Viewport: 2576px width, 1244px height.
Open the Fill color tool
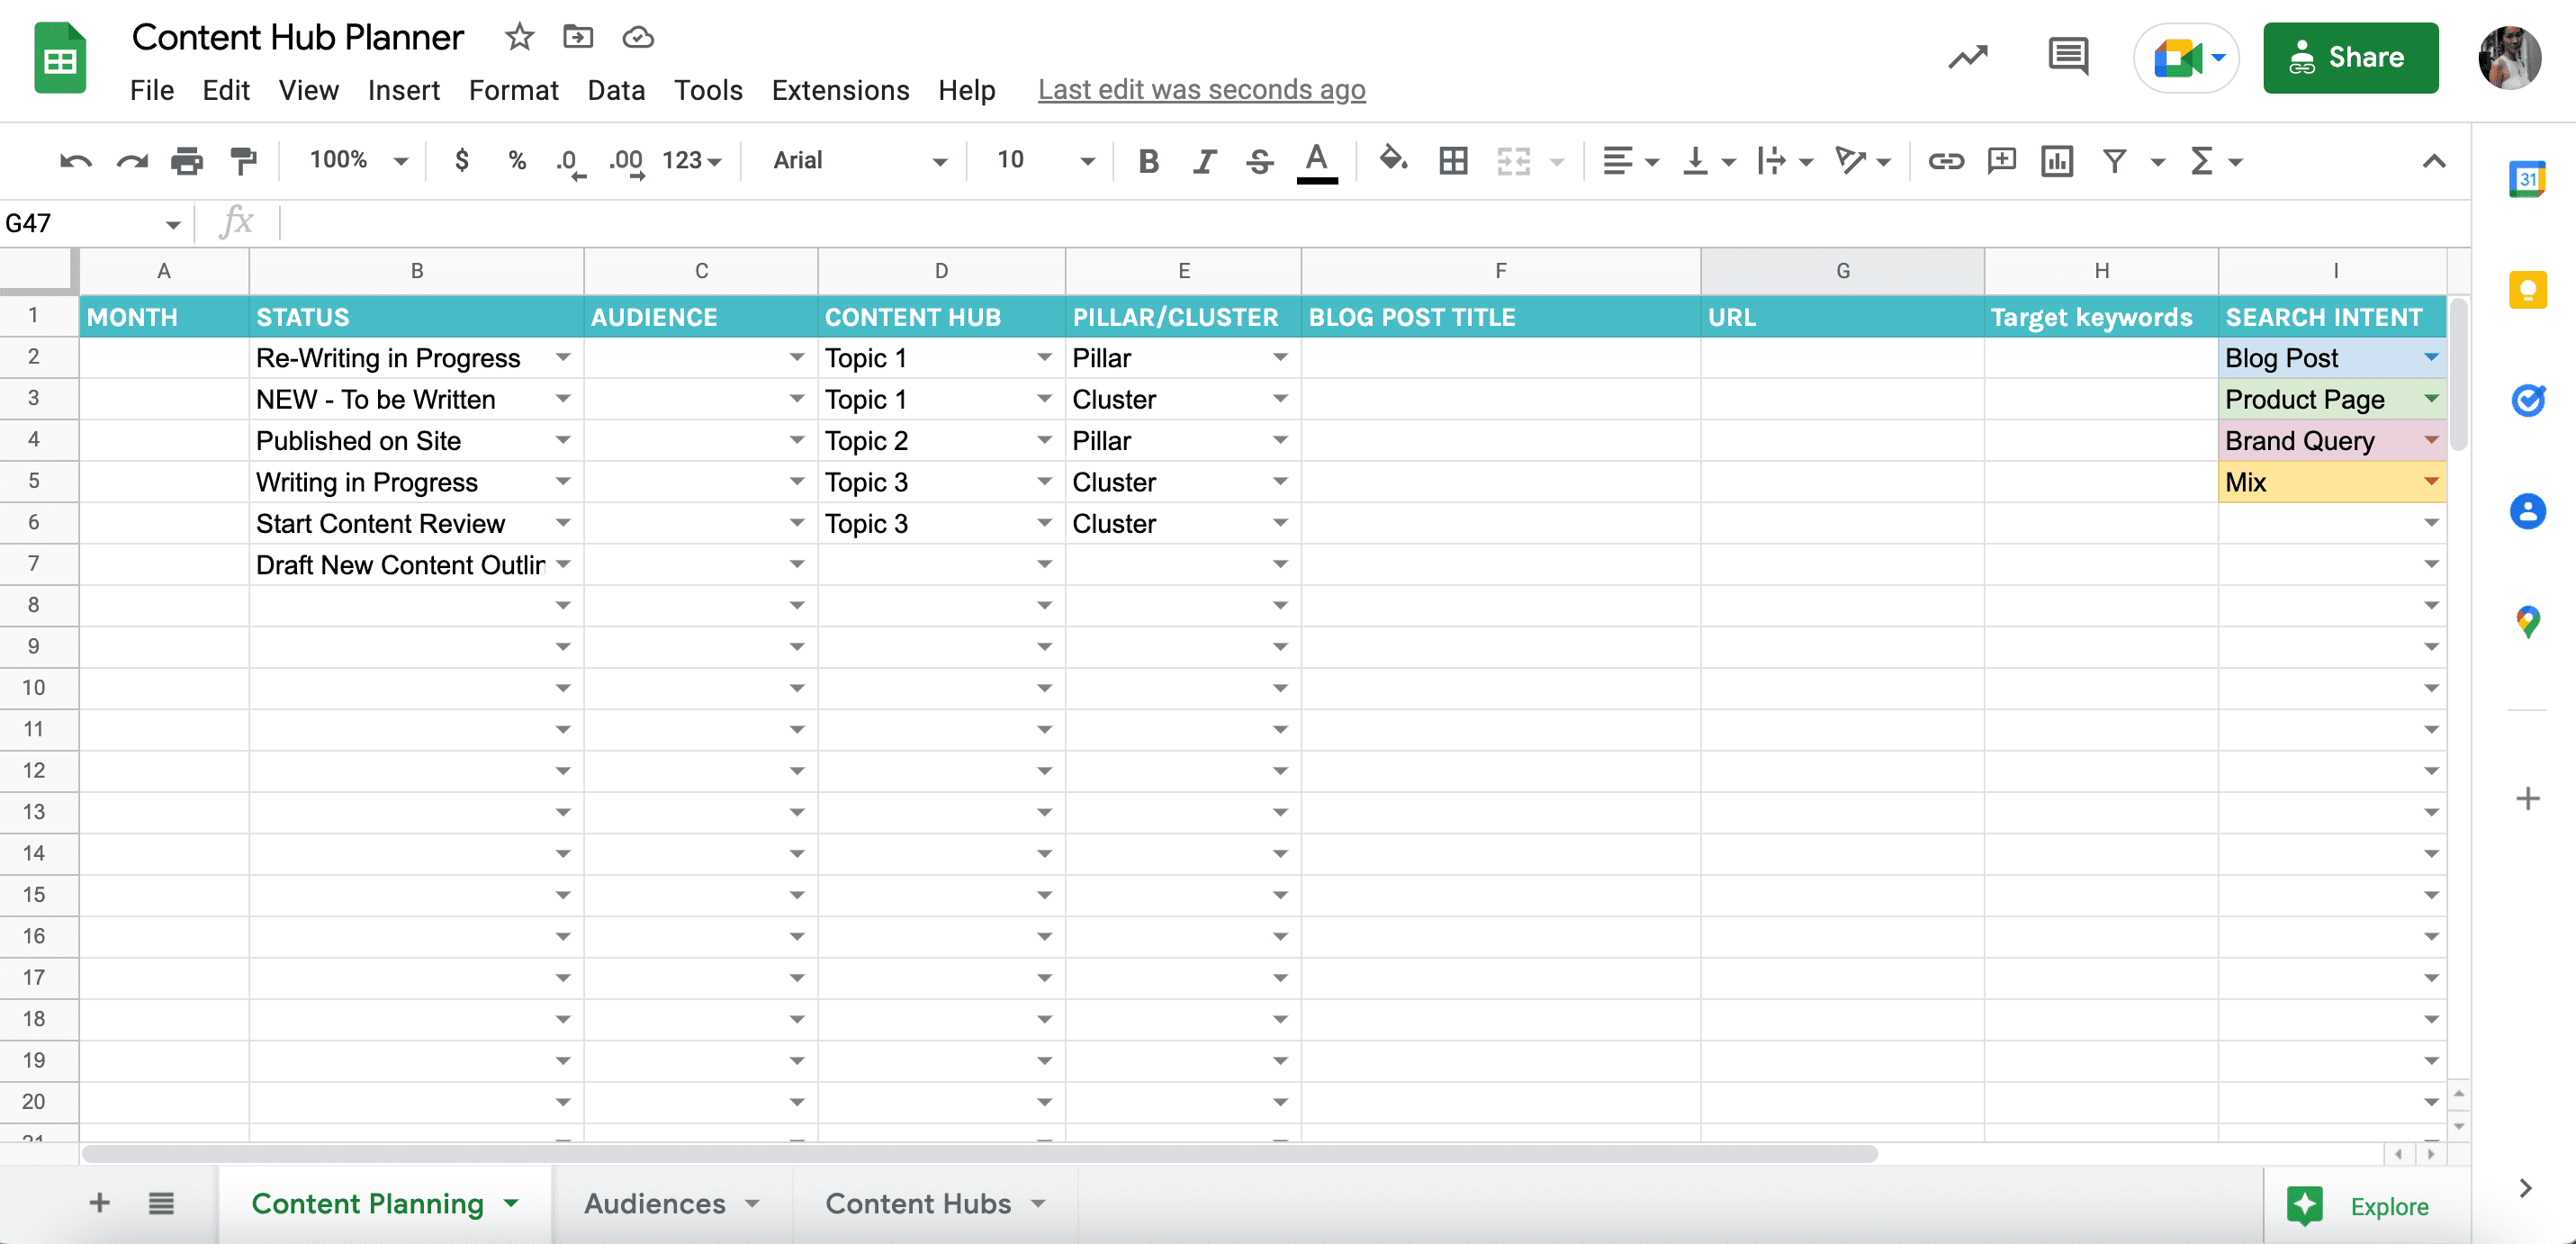tap(1394, 160)
